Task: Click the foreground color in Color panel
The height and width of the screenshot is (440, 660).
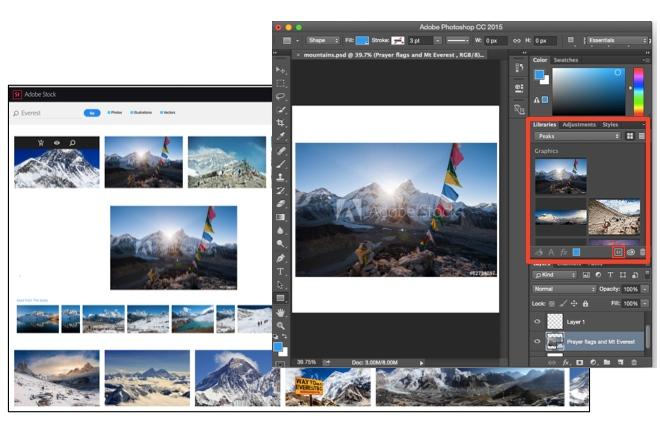Action: [x=539, y=75]
